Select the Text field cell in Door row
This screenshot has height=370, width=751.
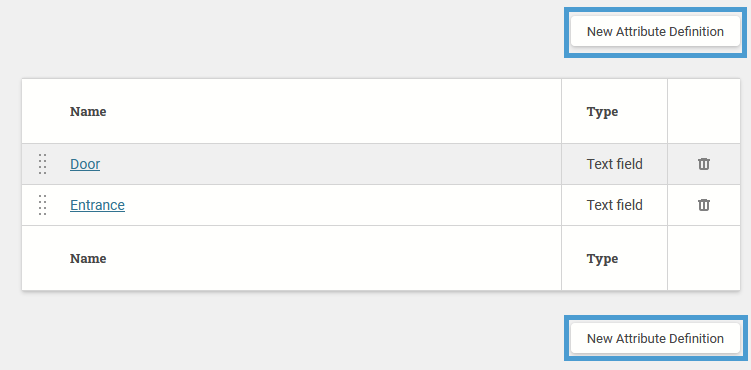click(x=614, y=164)
